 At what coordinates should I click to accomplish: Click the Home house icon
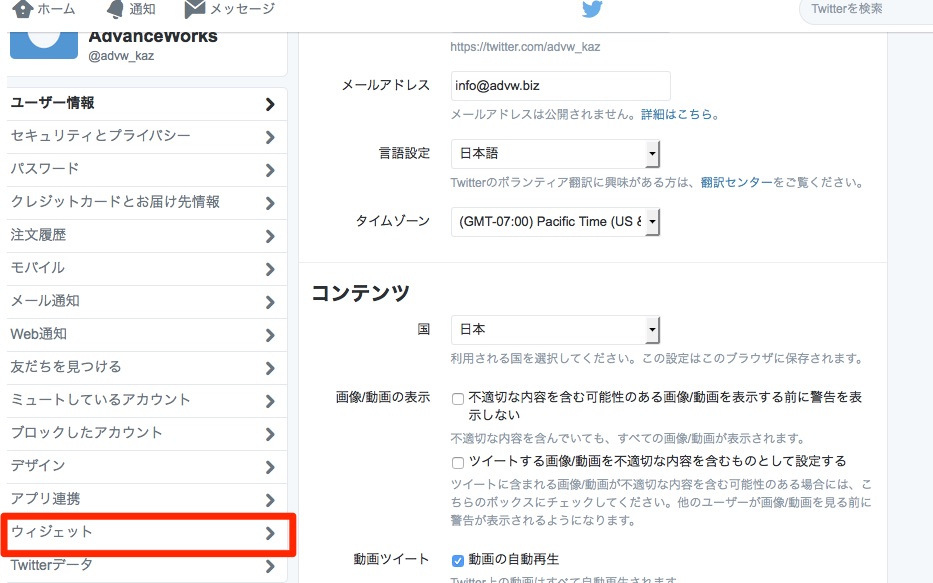(x=23, y=8)
